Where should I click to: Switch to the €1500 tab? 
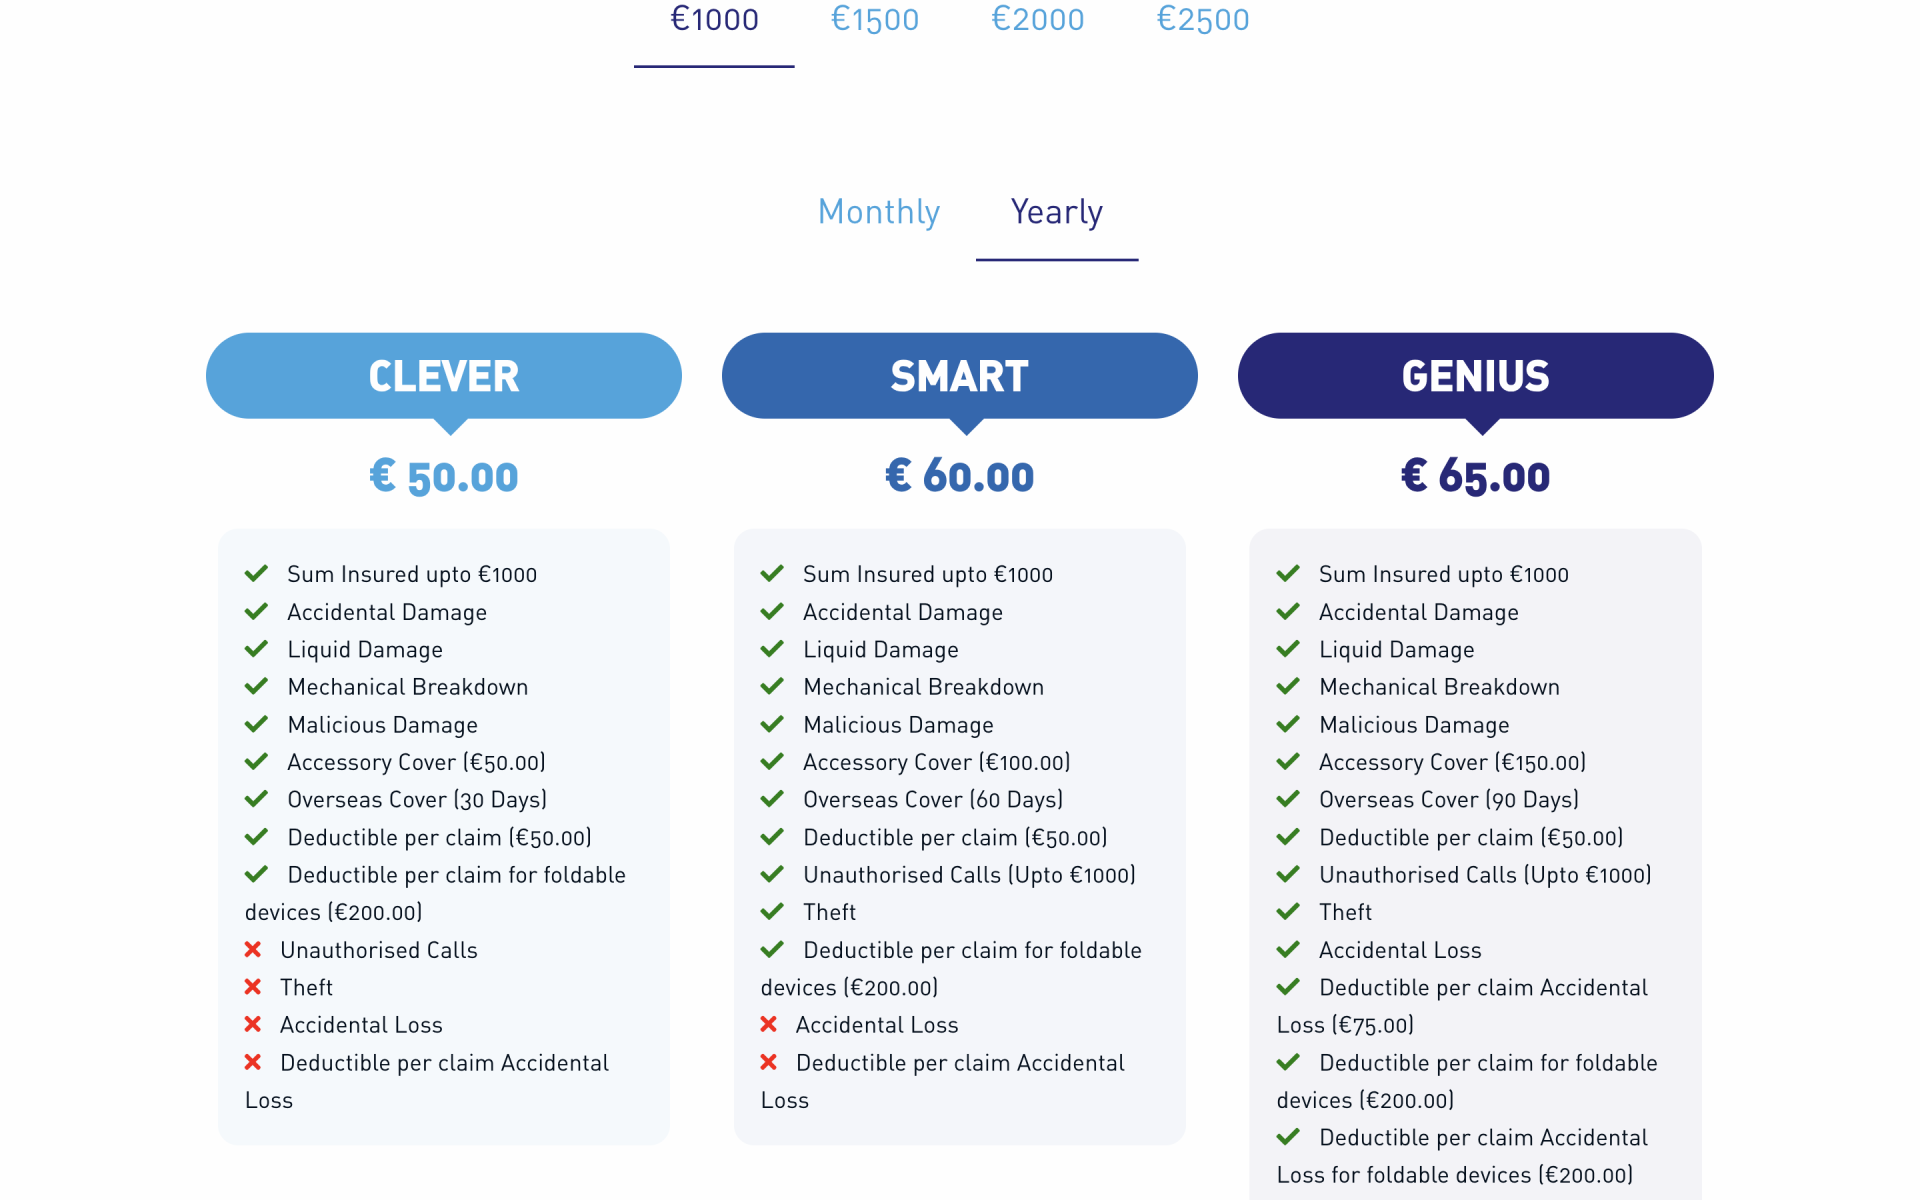click(875, 20)
